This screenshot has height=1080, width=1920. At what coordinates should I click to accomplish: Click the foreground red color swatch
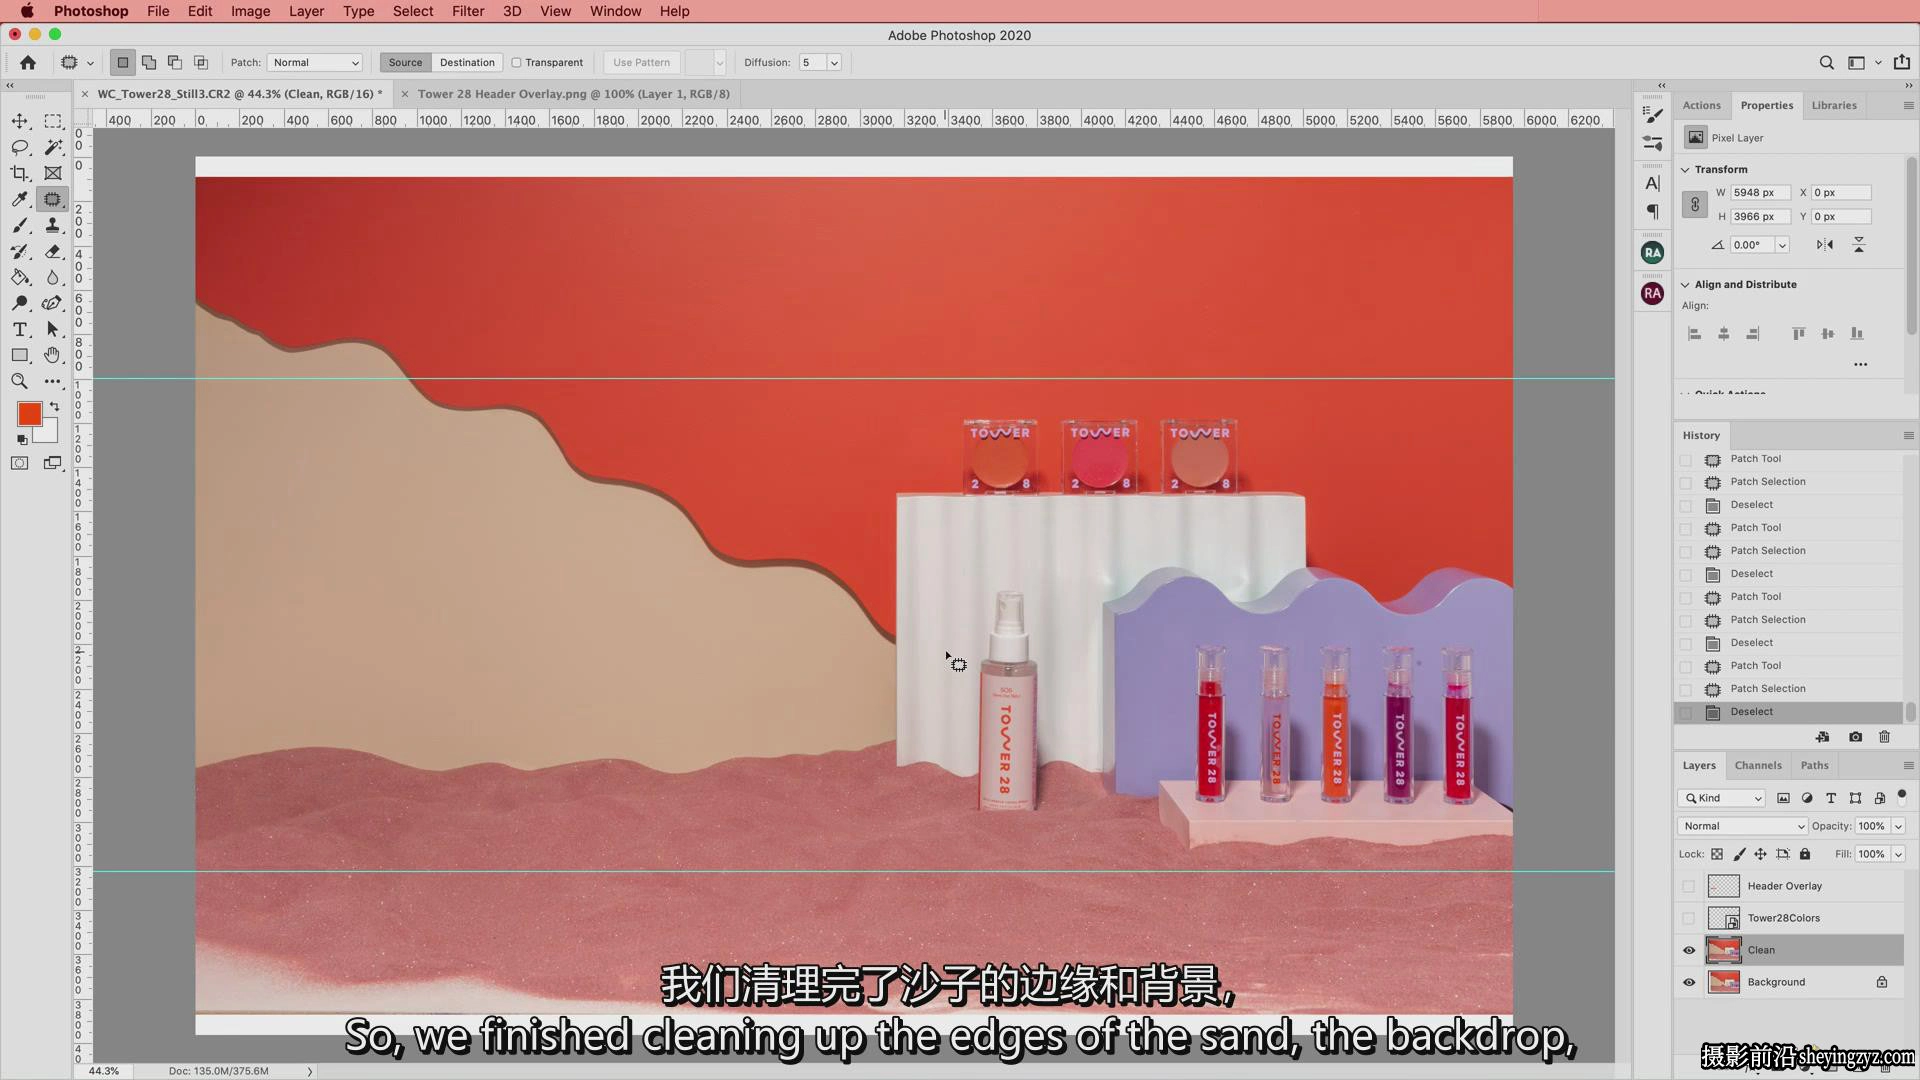(x=29, y=414)
